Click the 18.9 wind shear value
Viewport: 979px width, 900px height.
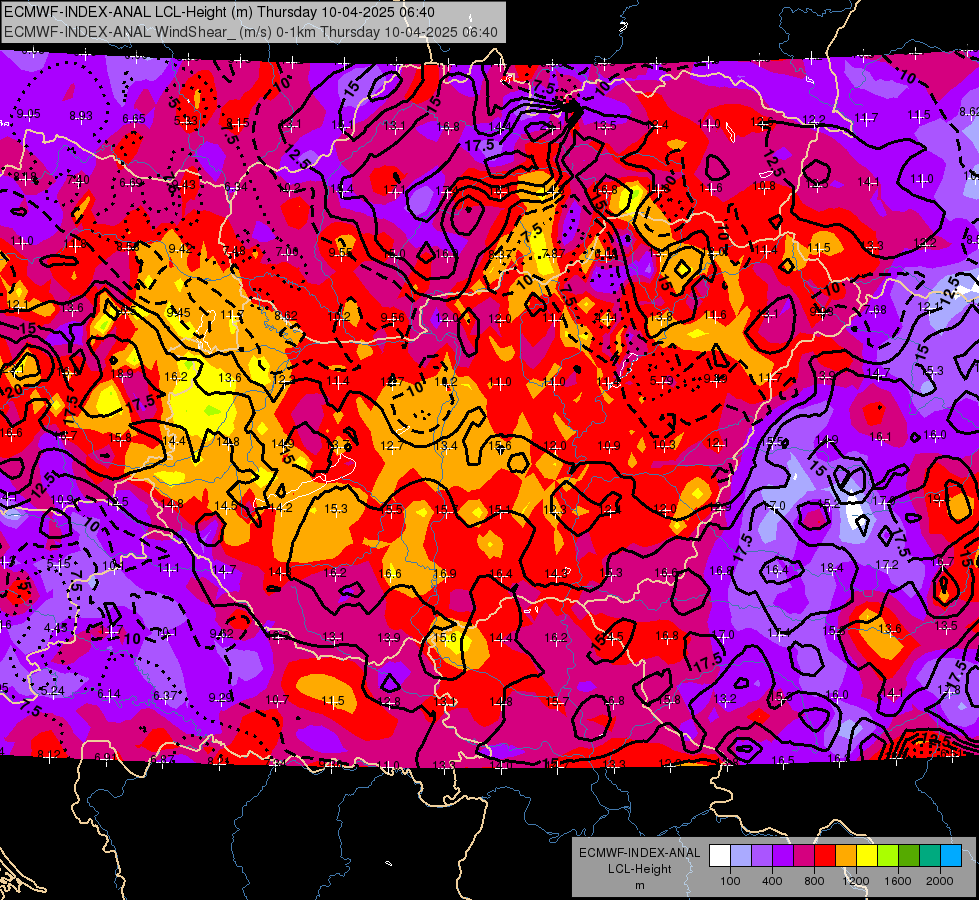[122, 373]
